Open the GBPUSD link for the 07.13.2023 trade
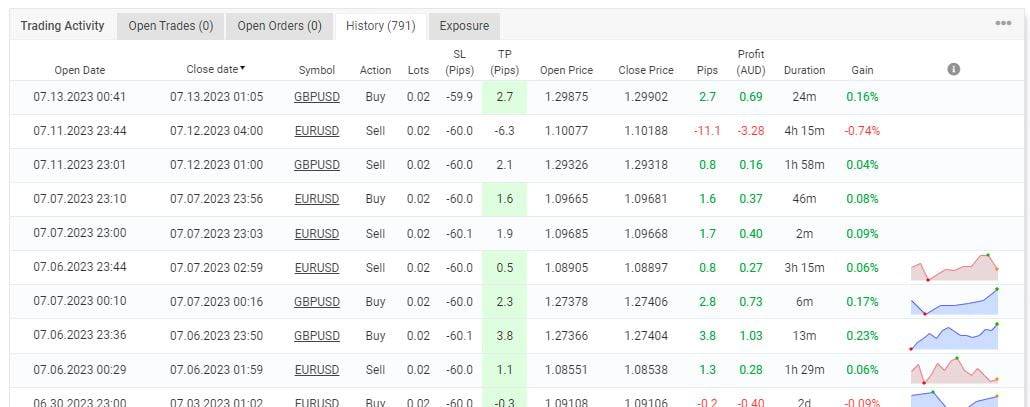The width and height of the screenshot is (1030, 407). (316, 97)
